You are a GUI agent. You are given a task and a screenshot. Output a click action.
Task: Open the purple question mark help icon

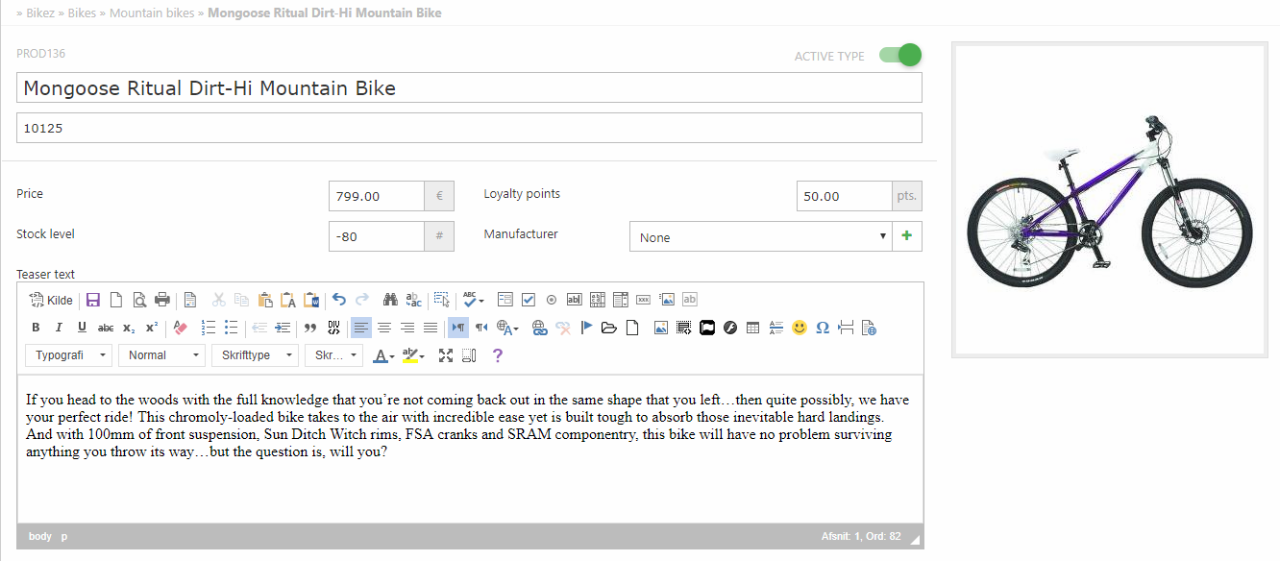pos(497,355)
